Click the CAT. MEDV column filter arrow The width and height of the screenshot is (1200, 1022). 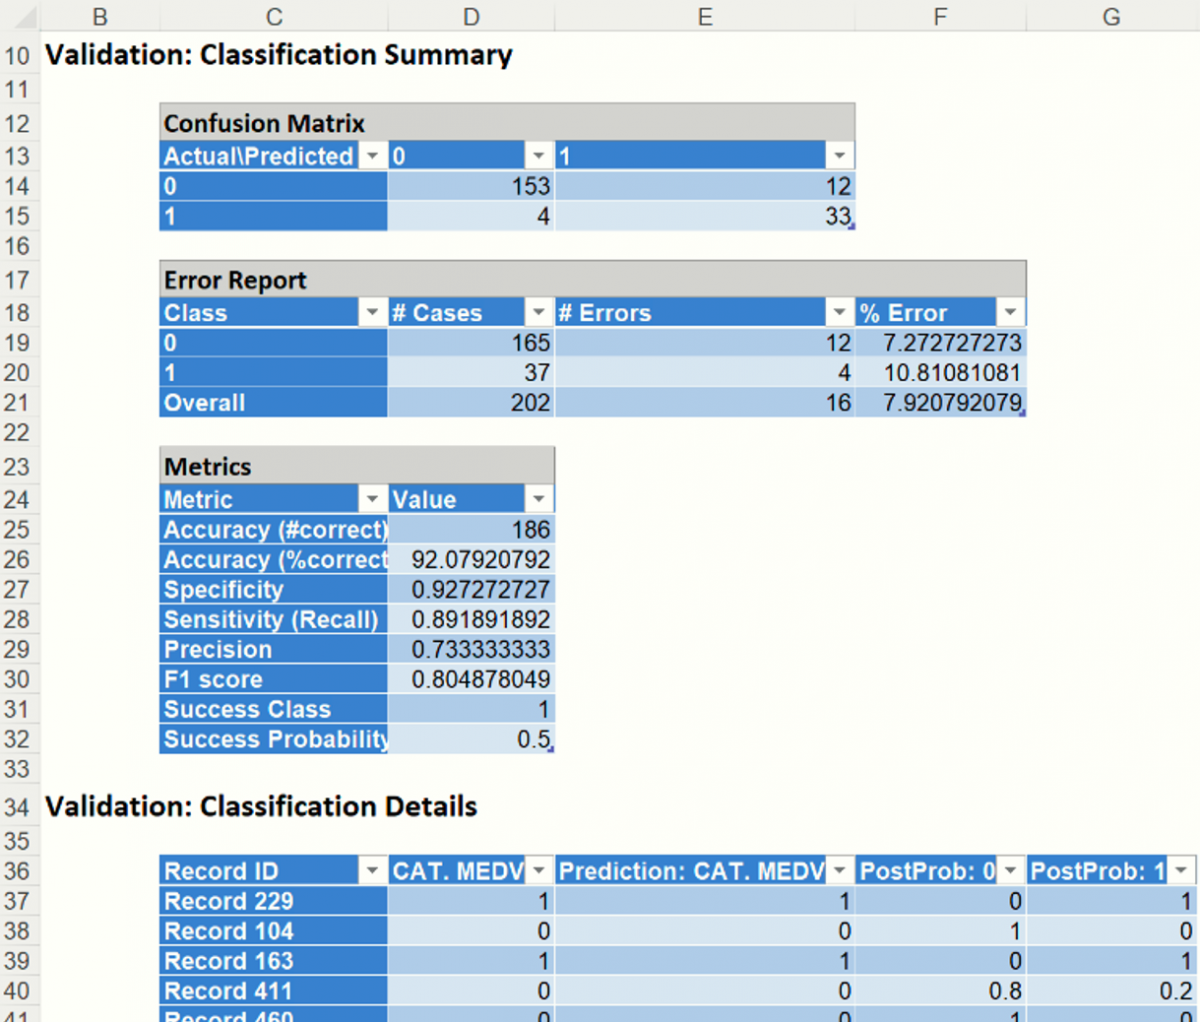point(539,871)
